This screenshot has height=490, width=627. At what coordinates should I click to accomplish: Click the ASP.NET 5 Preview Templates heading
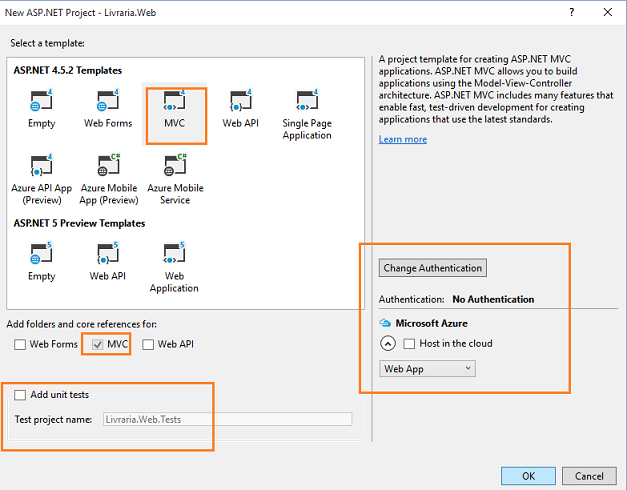79,223
